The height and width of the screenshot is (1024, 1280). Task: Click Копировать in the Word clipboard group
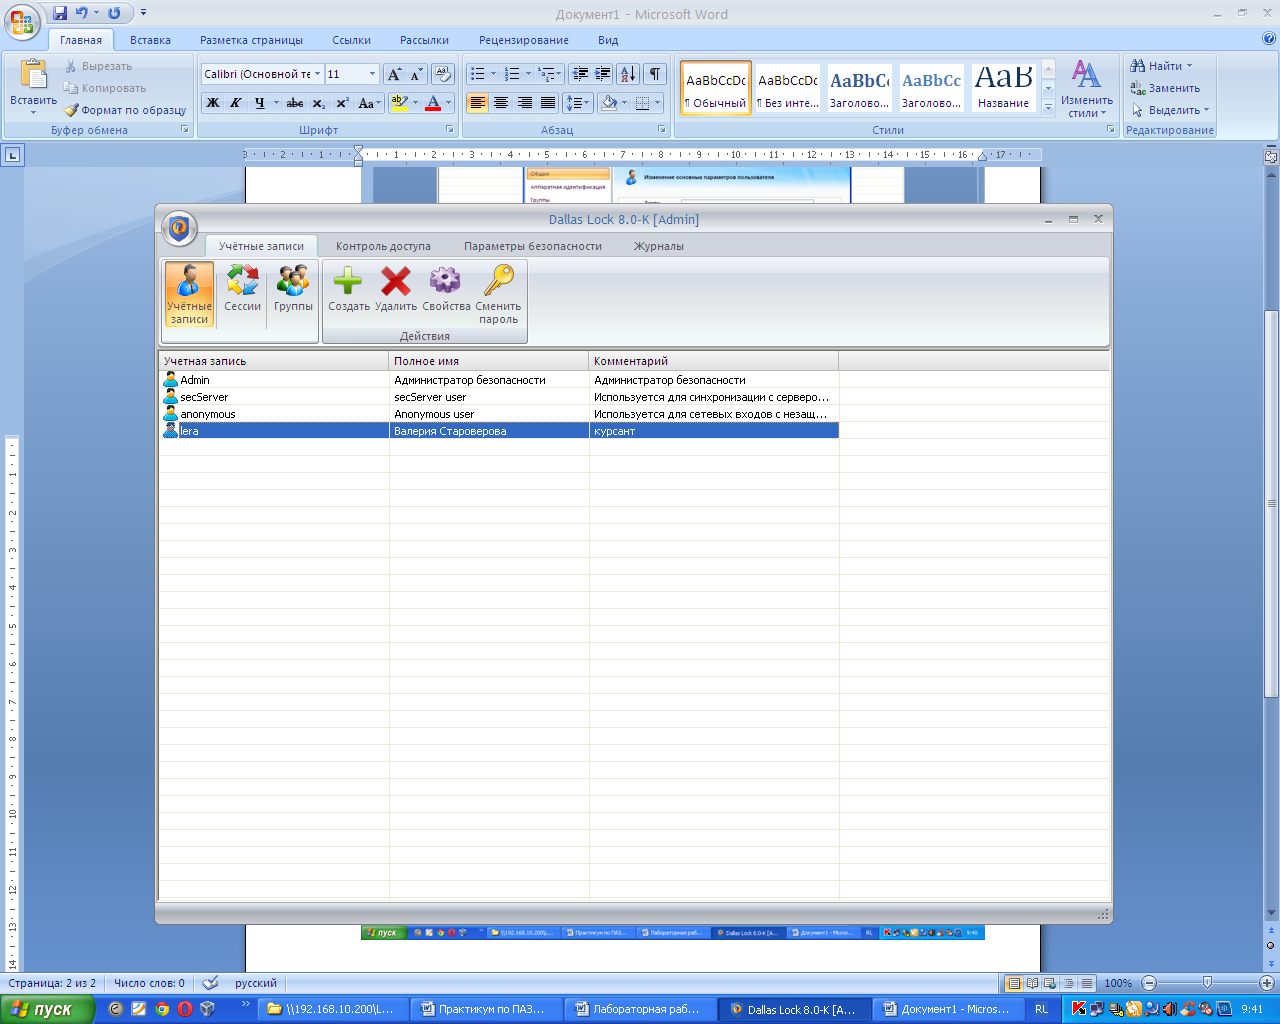coord(105,88)
